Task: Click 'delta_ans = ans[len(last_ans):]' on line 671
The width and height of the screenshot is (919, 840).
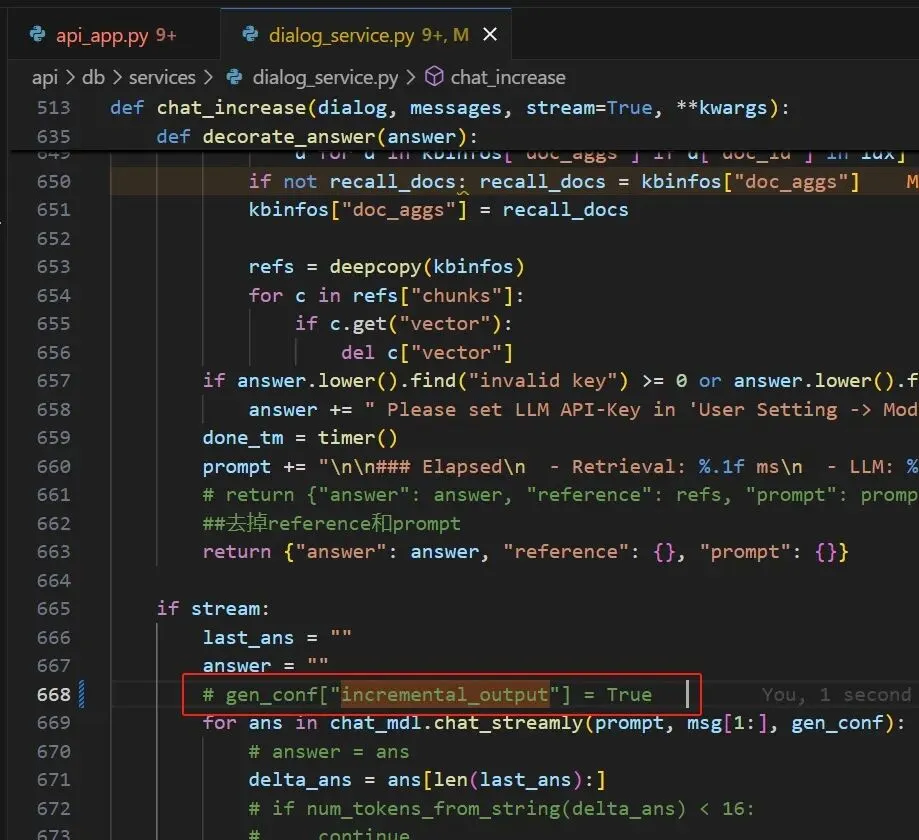Action: pos(427,780)
